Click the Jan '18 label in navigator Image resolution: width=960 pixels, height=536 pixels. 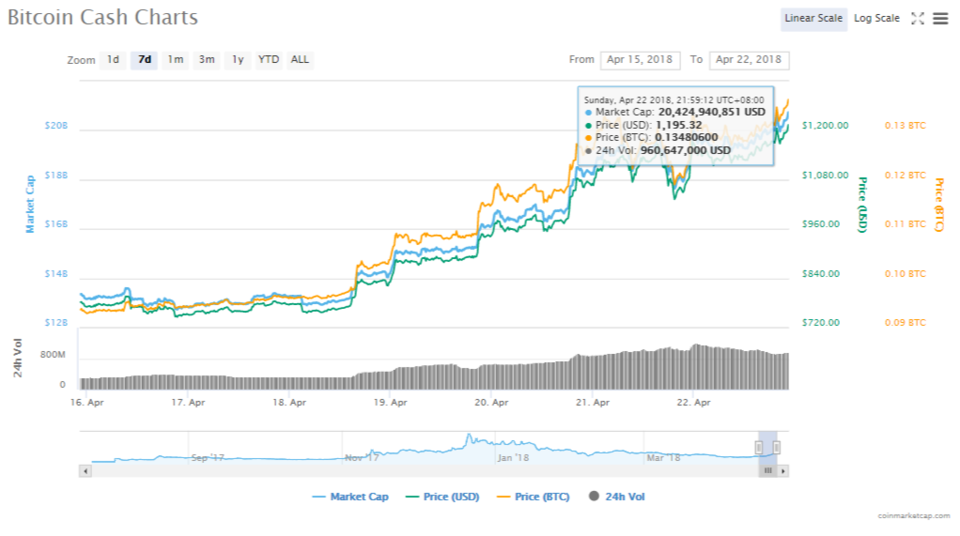click(x=513, y=458)
